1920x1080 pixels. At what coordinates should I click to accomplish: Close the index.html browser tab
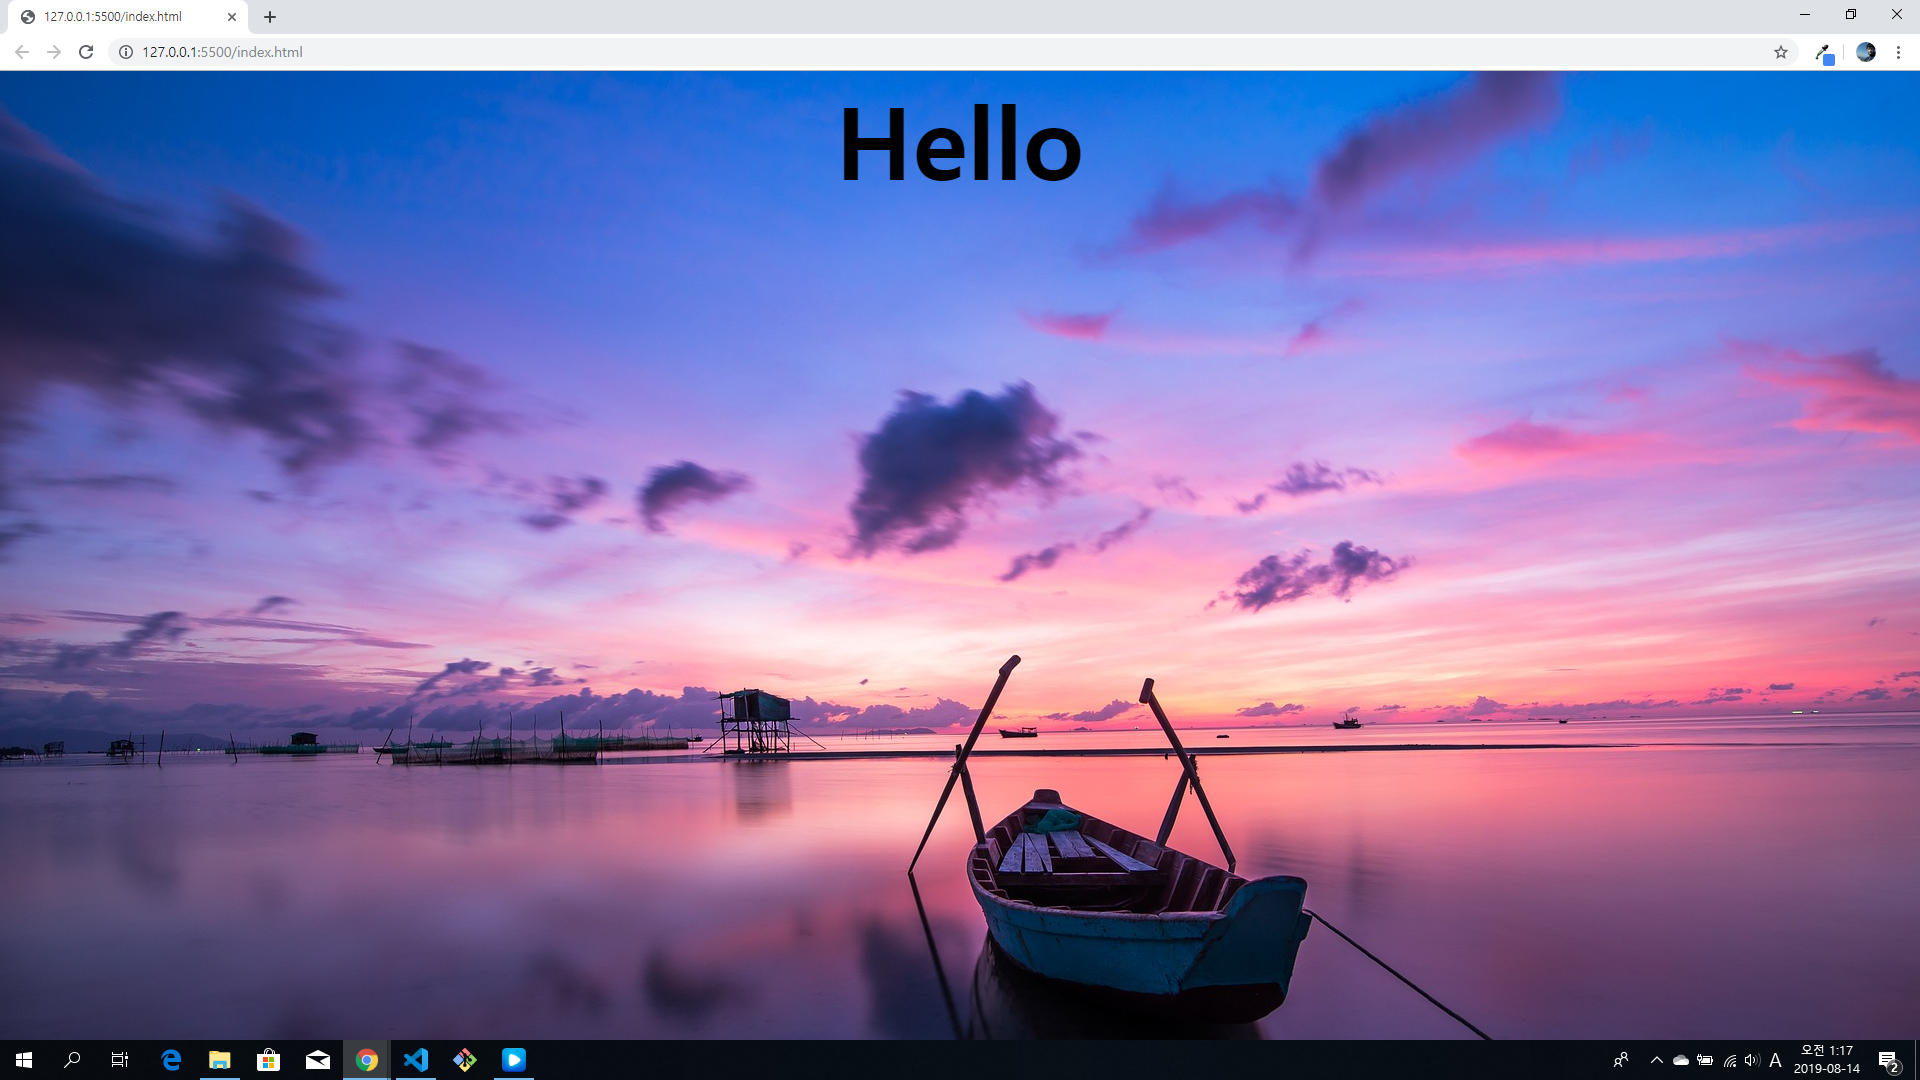click(232, 17)
